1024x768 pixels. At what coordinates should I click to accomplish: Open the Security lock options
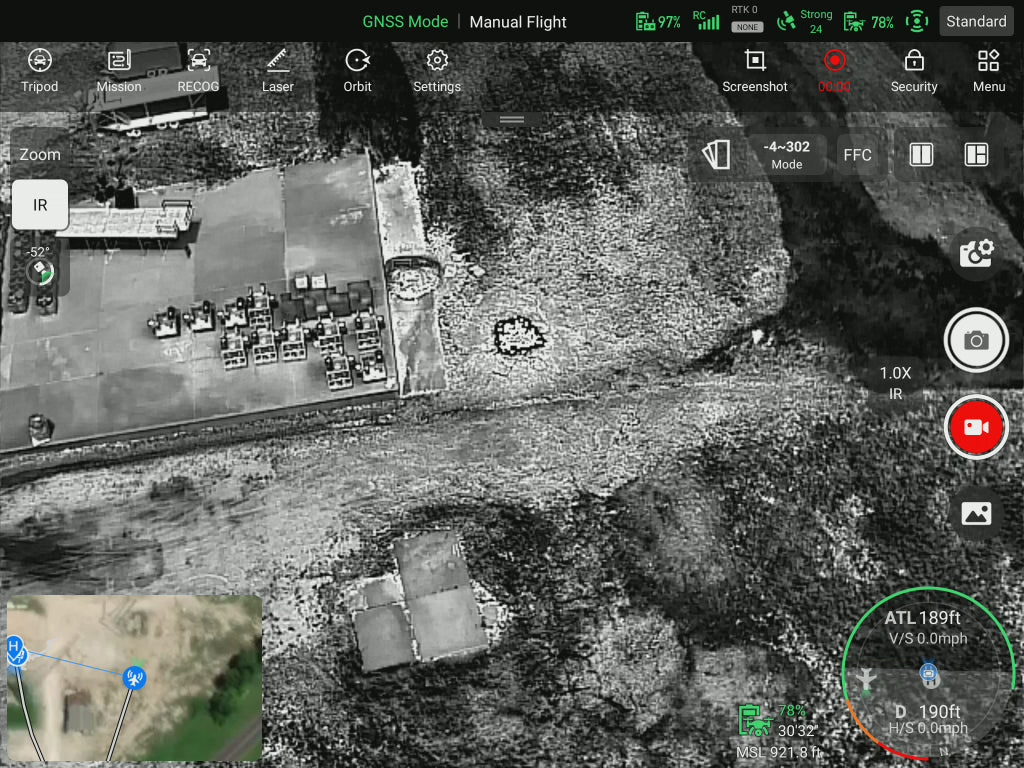[x=914, y=70]
